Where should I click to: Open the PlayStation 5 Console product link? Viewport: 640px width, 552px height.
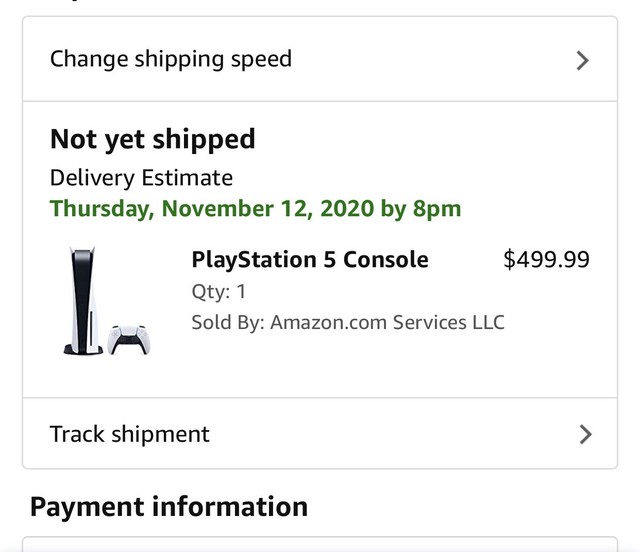309,260
